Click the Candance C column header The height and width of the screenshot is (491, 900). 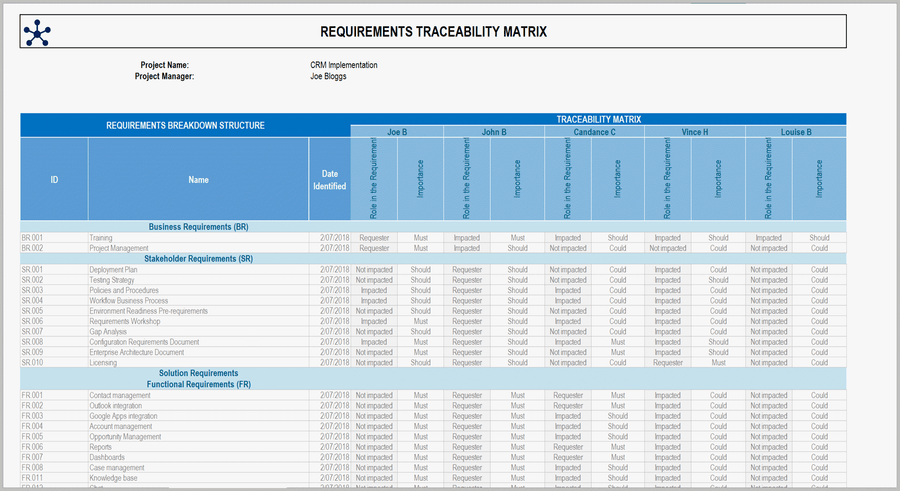(594, 131)
